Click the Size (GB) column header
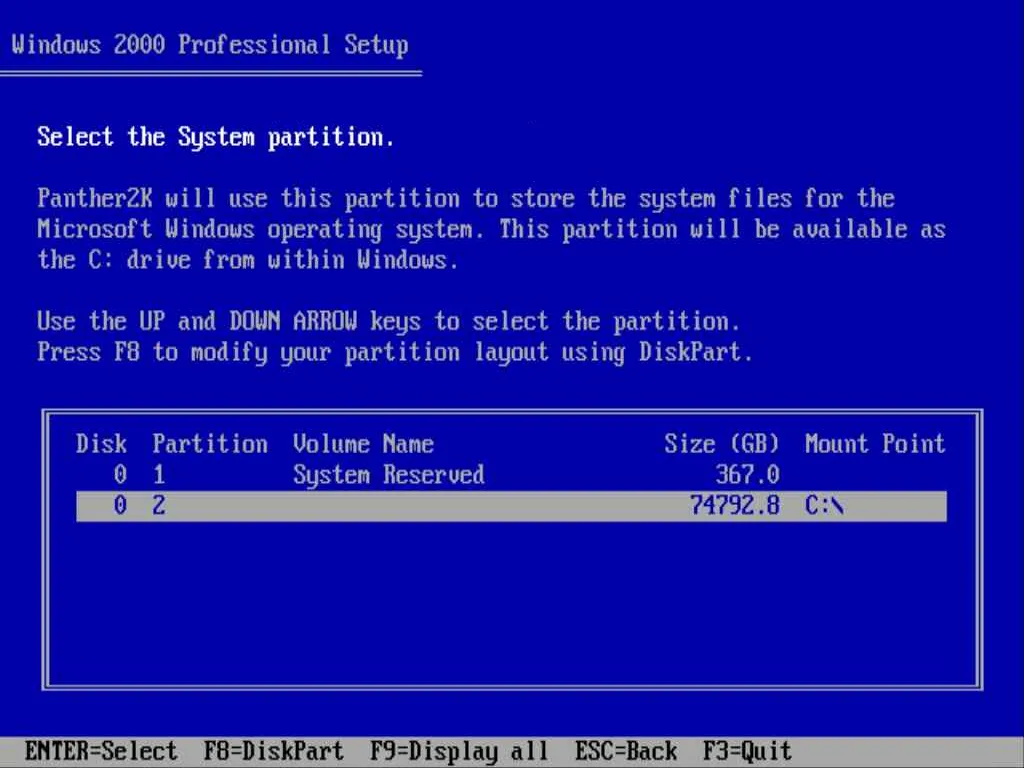 (722, 444)
